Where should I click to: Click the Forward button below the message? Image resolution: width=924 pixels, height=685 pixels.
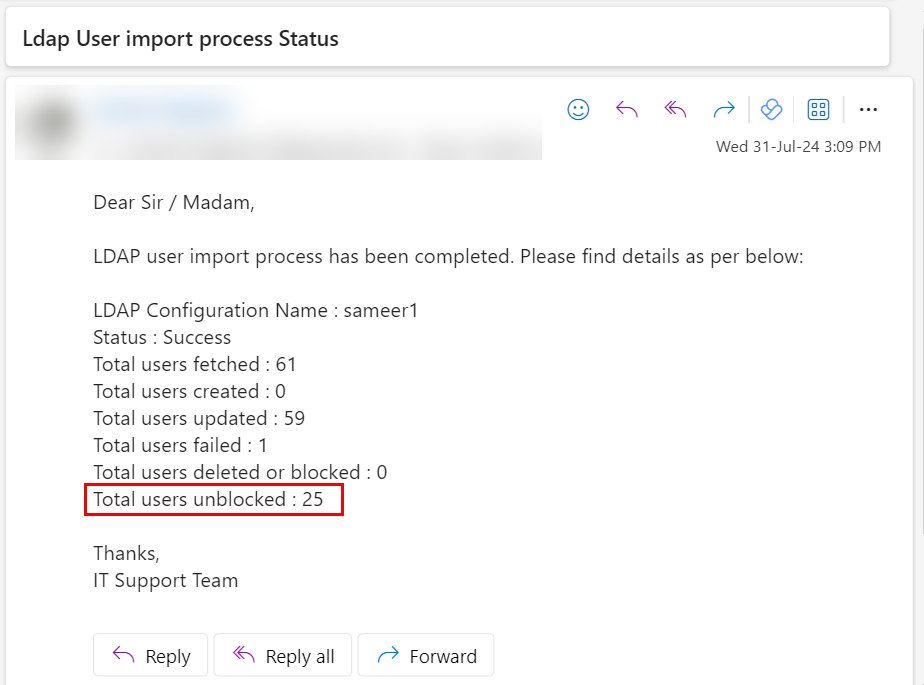coord(426,655)
